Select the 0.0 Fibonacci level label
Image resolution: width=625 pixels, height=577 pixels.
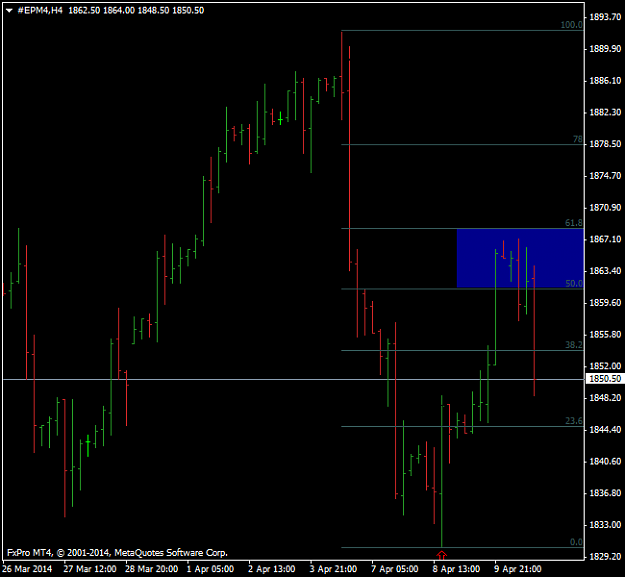pyautogui.click(x=576, y=542)
